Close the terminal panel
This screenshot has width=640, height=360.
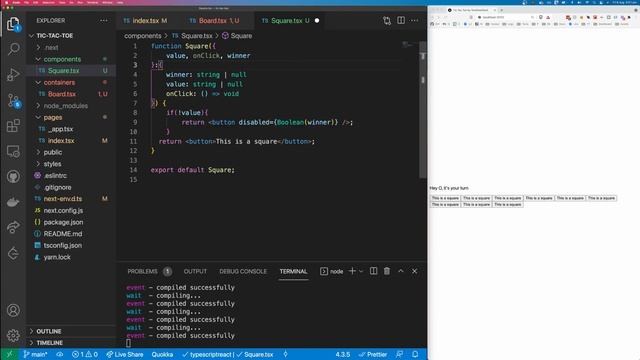point(414,271)
